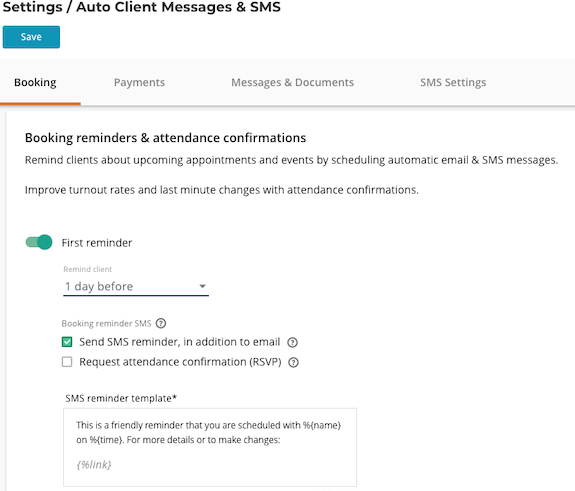
Task: Uncheck Send SMS reminder in addition to email
Action: pyautogui.click(x=67, y=342)
